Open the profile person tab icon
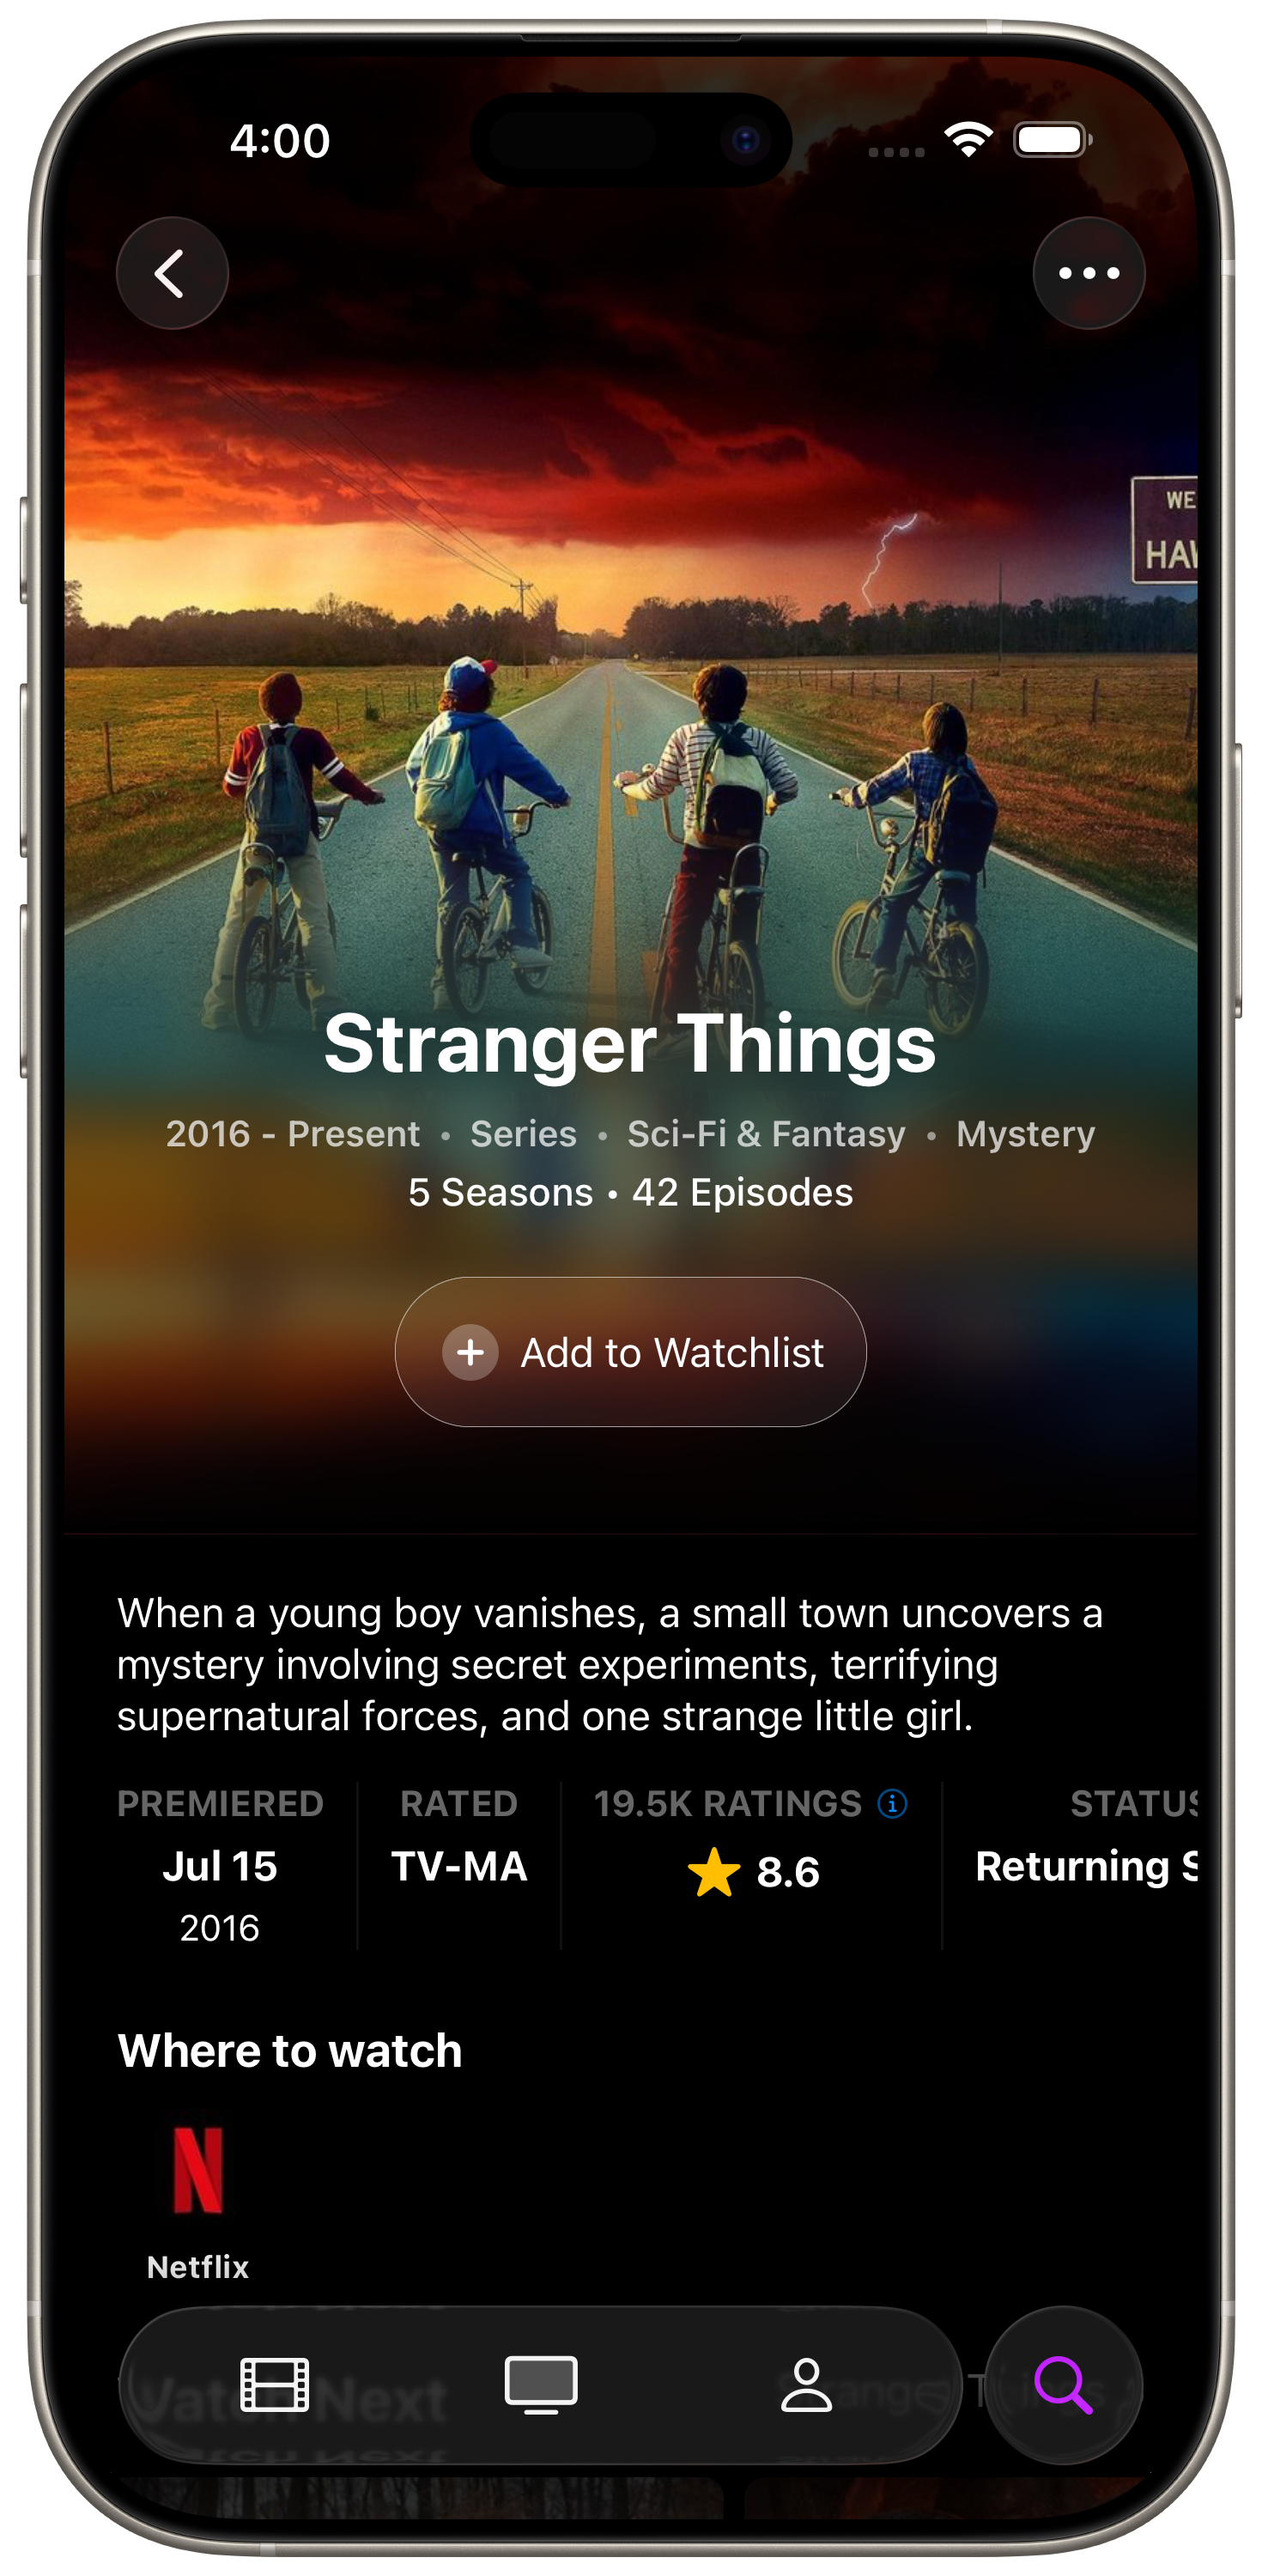 [x=806, y=2384]
